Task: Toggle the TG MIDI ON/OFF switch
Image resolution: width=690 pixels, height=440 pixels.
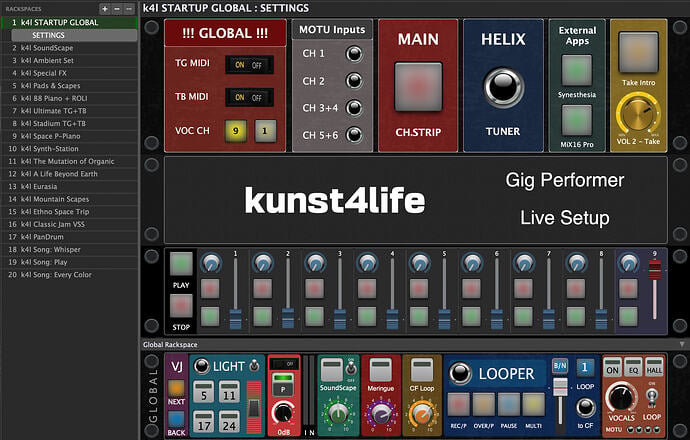Action: (x=249, y=65)
